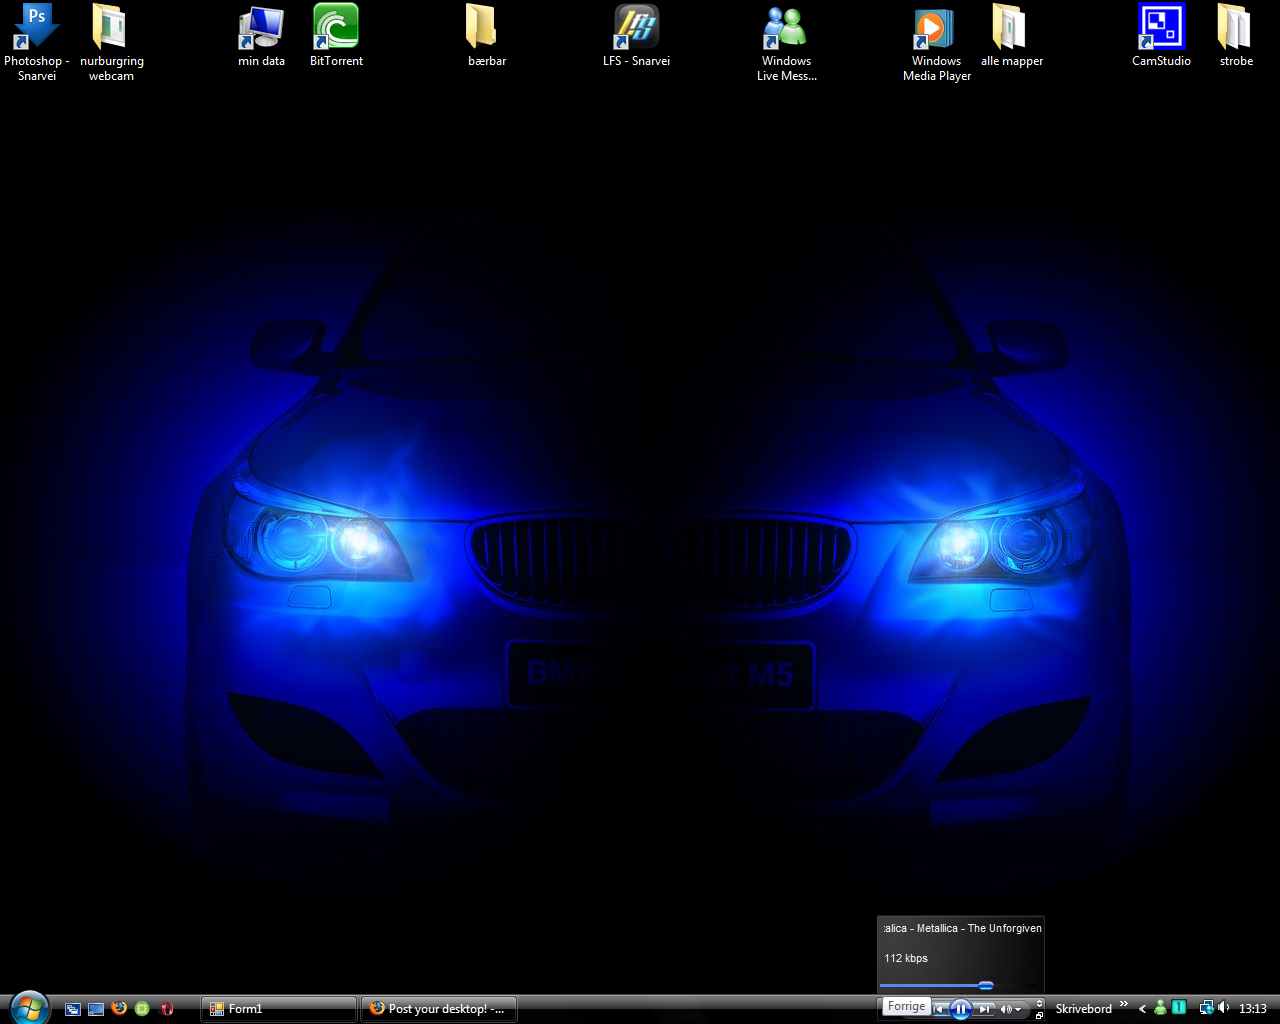Launch Opera from Quick Launch

[167, 1009]
